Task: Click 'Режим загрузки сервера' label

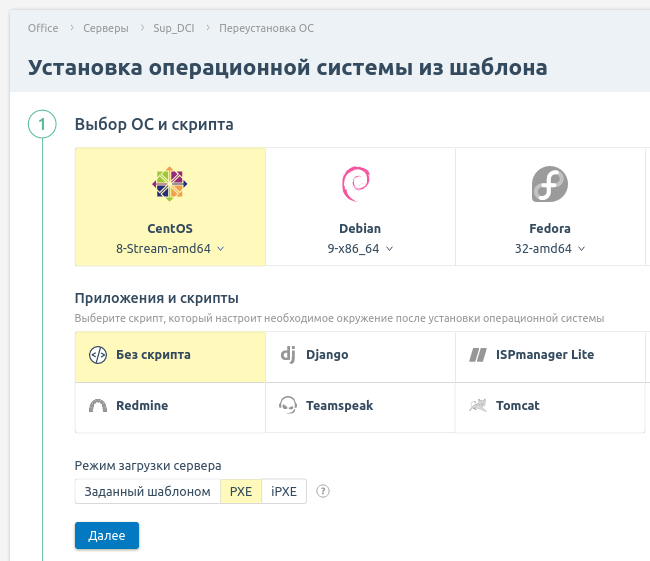Action: pyautogui.click(x=148, y=466)
